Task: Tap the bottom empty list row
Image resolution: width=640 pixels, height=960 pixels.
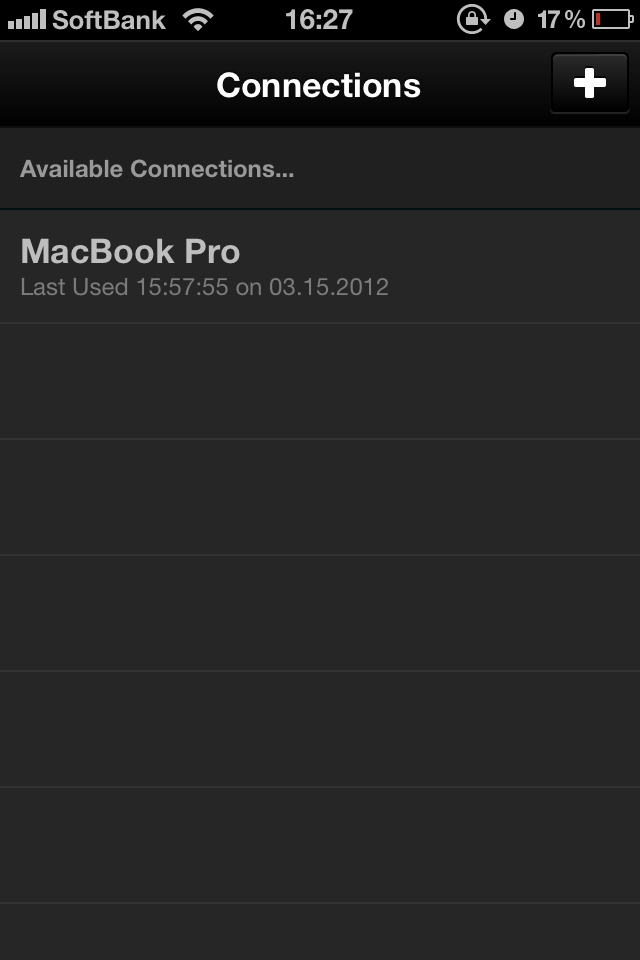Action: click(320, 930)
